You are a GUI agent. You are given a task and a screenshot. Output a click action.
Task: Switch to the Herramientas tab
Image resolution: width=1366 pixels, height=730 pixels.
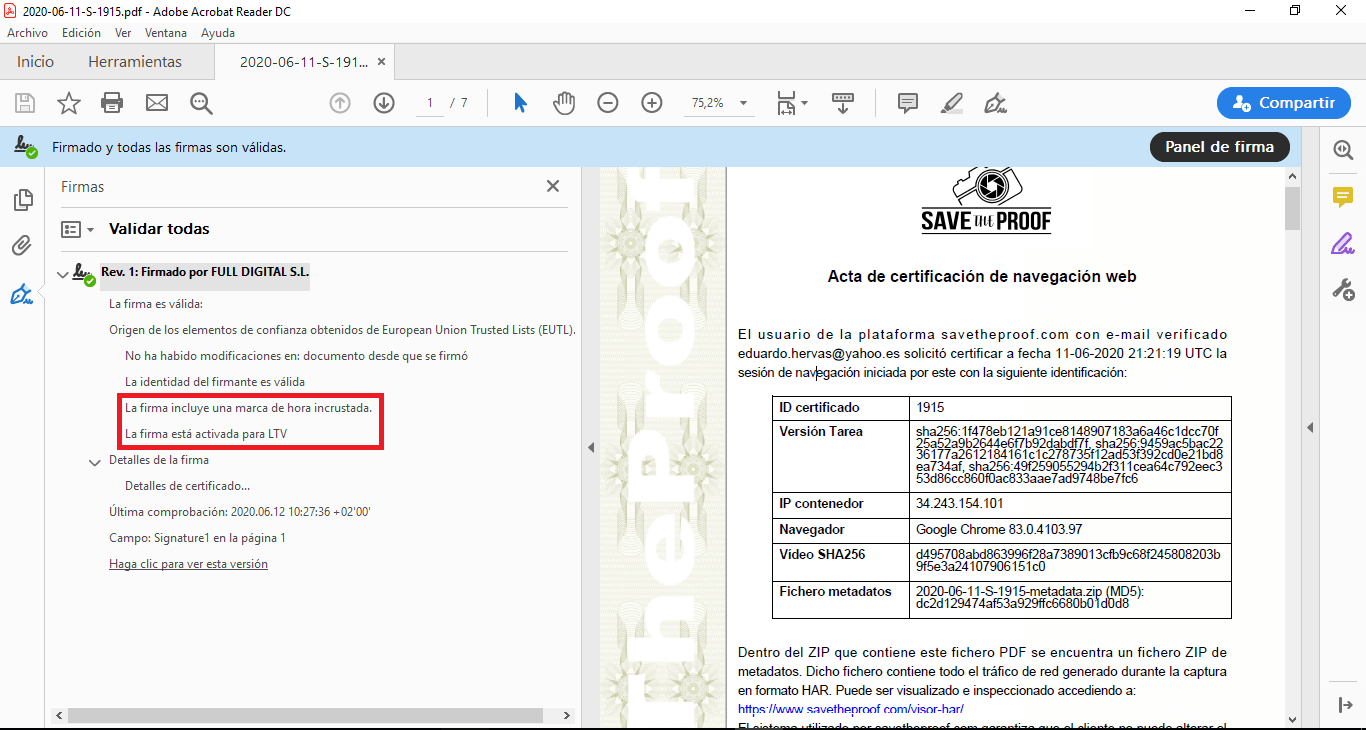[135, 62]
